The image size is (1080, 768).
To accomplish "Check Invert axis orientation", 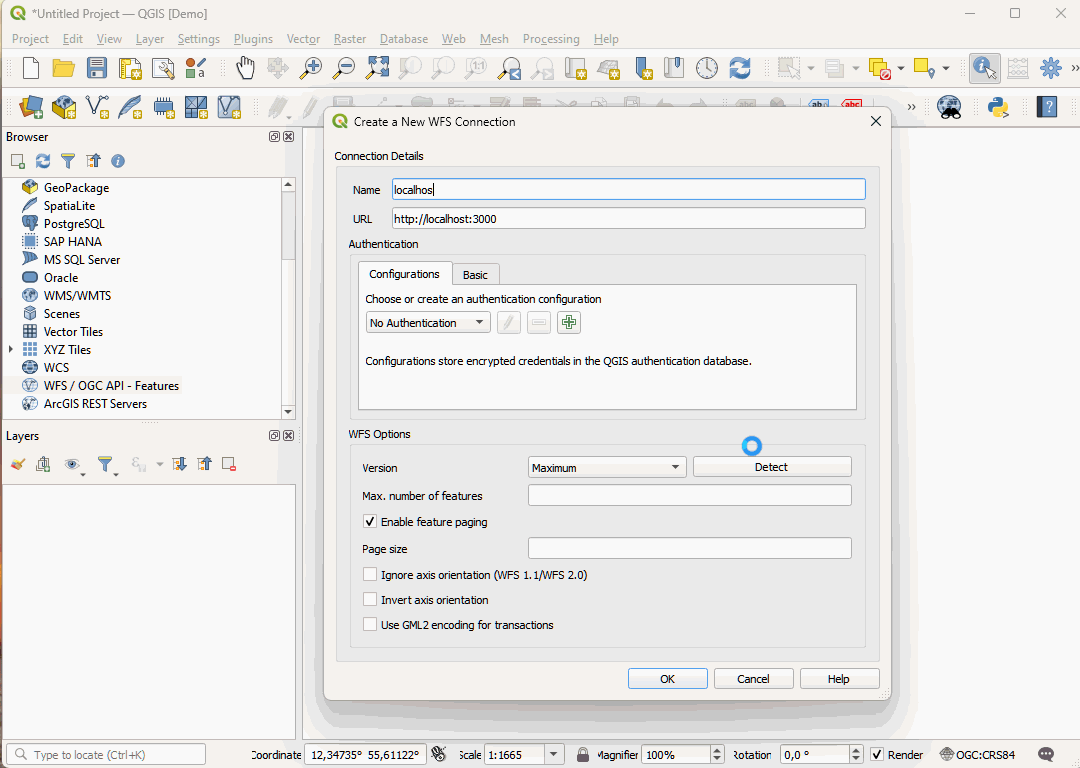I will 370,599.
